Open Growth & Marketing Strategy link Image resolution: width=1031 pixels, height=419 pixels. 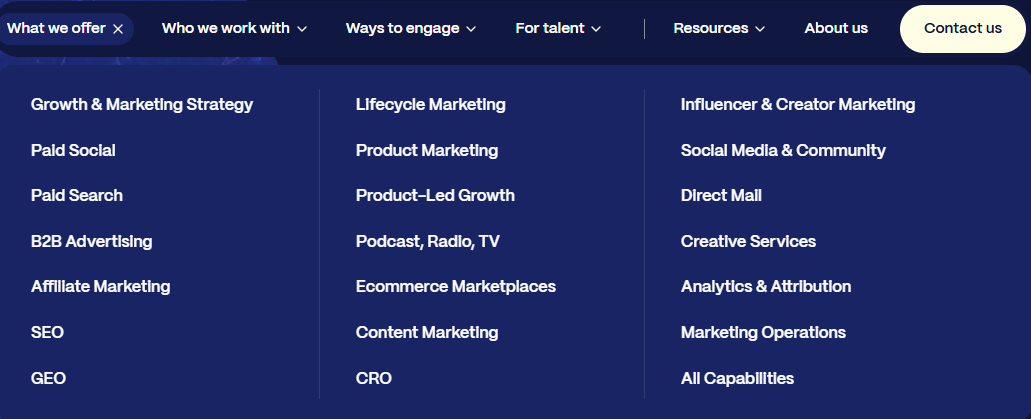142,104
